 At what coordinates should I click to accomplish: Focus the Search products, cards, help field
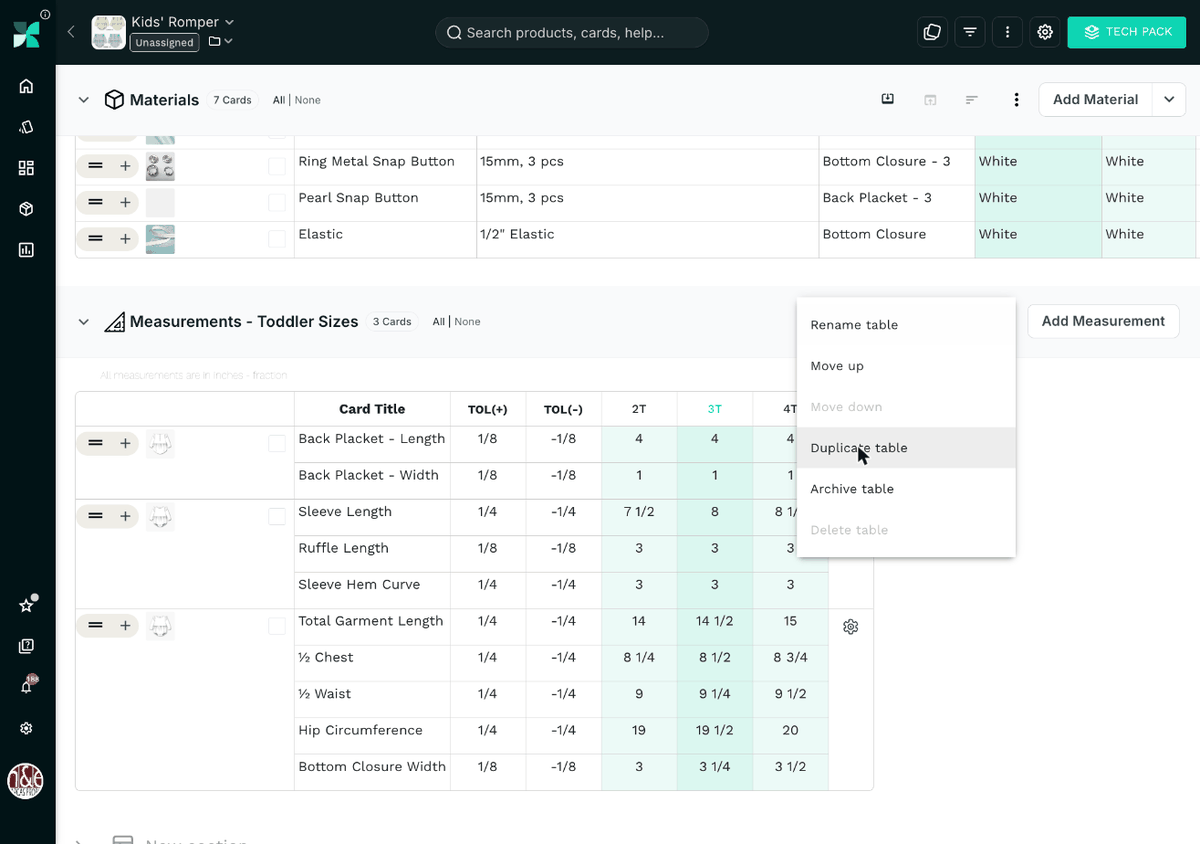tap(572, 32)
